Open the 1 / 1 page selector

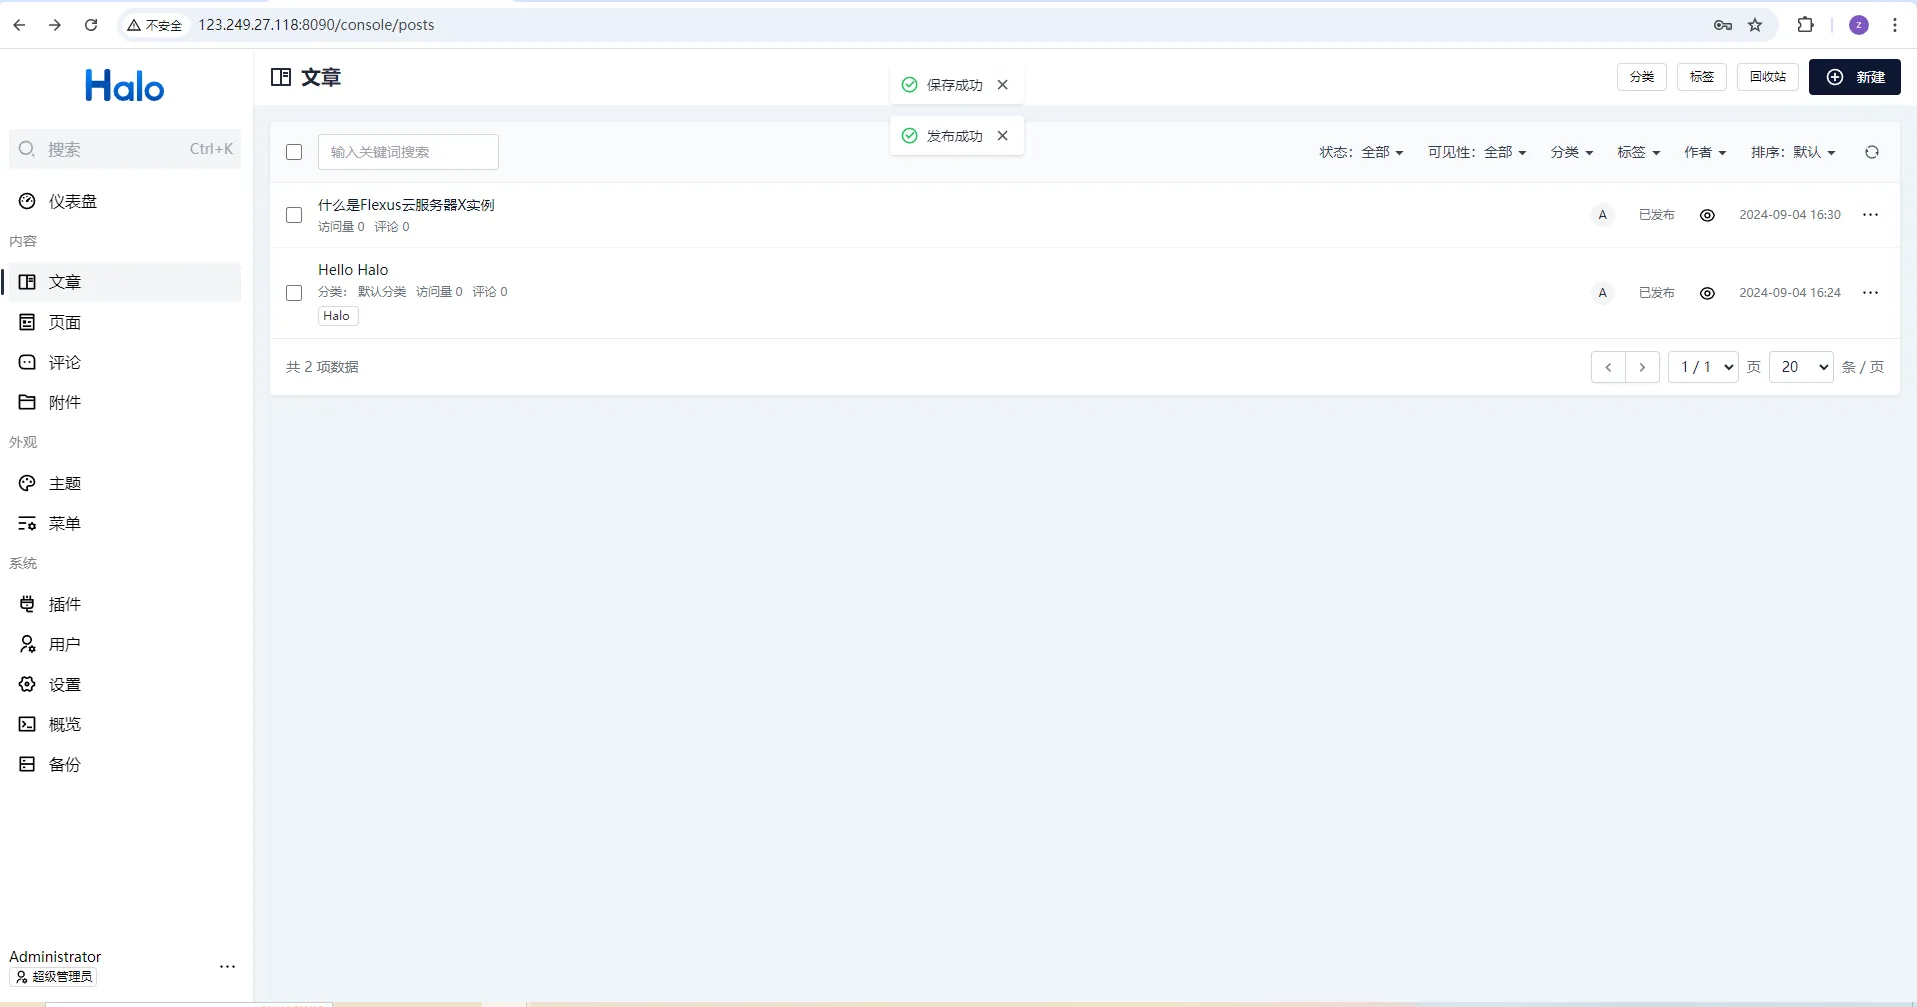pos(1704,367)
